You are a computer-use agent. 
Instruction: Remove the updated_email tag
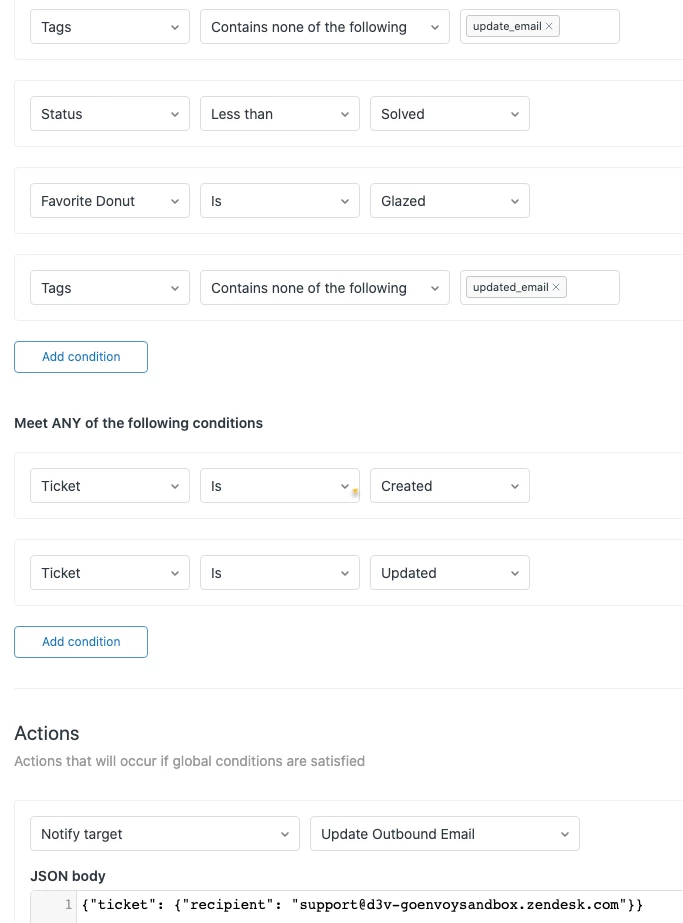[556, 287]
